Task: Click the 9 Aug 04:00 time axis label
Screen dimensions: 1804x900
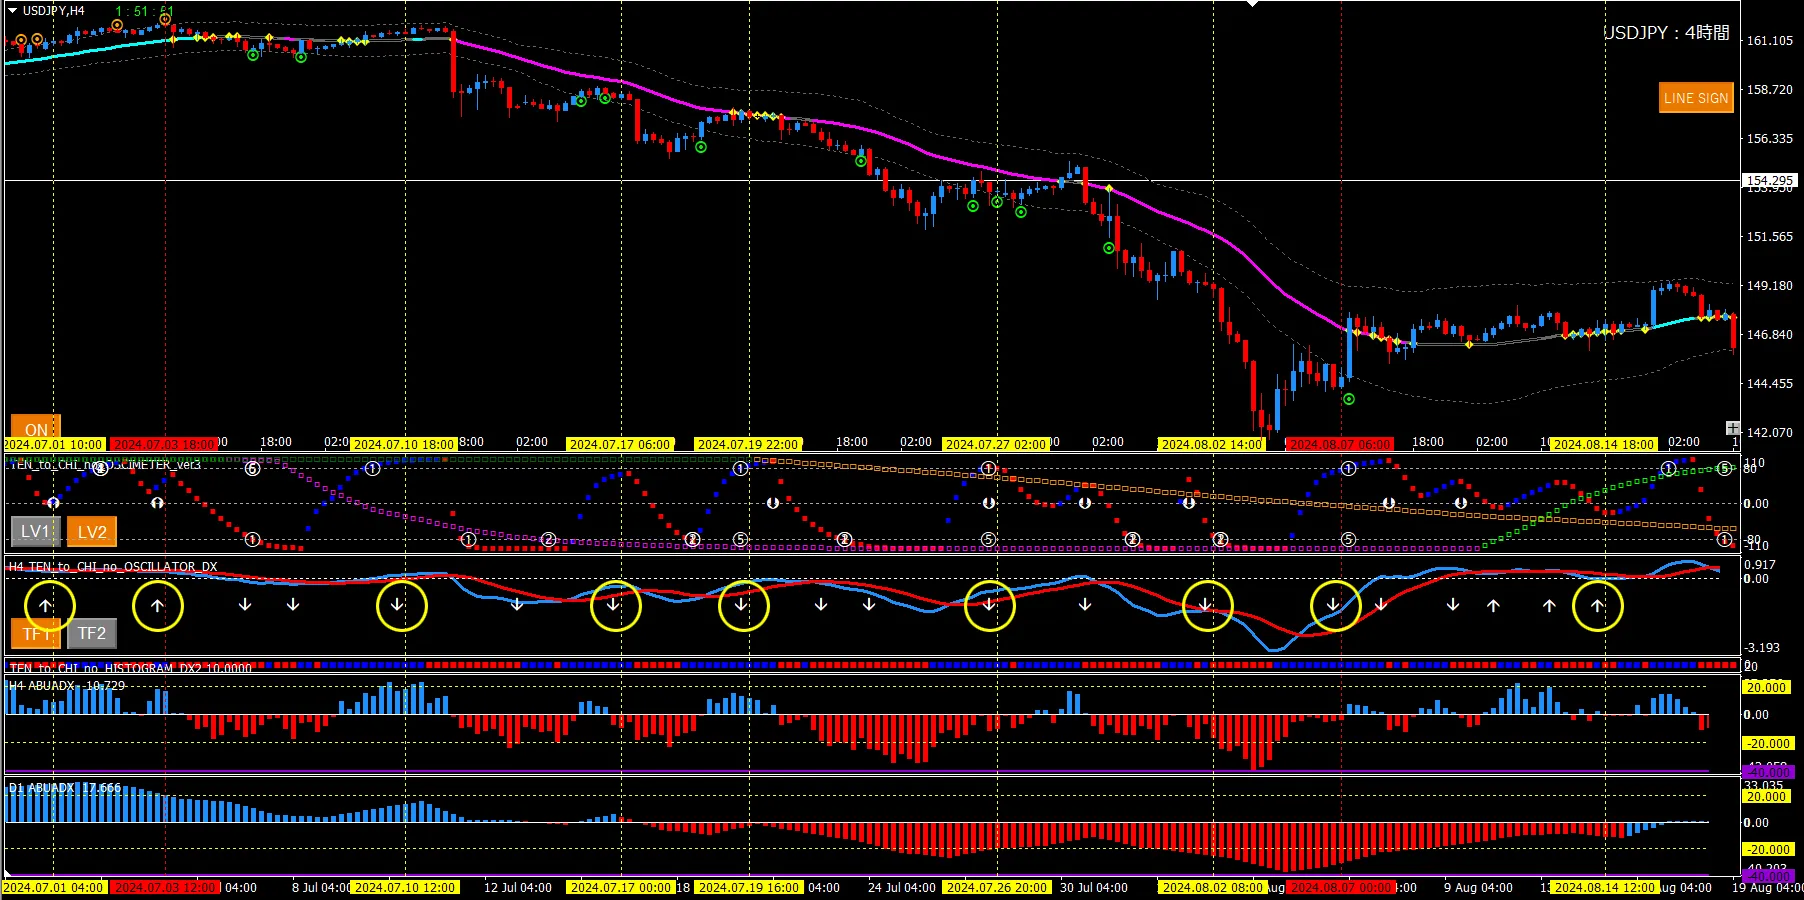Action: coord(1478,888)
